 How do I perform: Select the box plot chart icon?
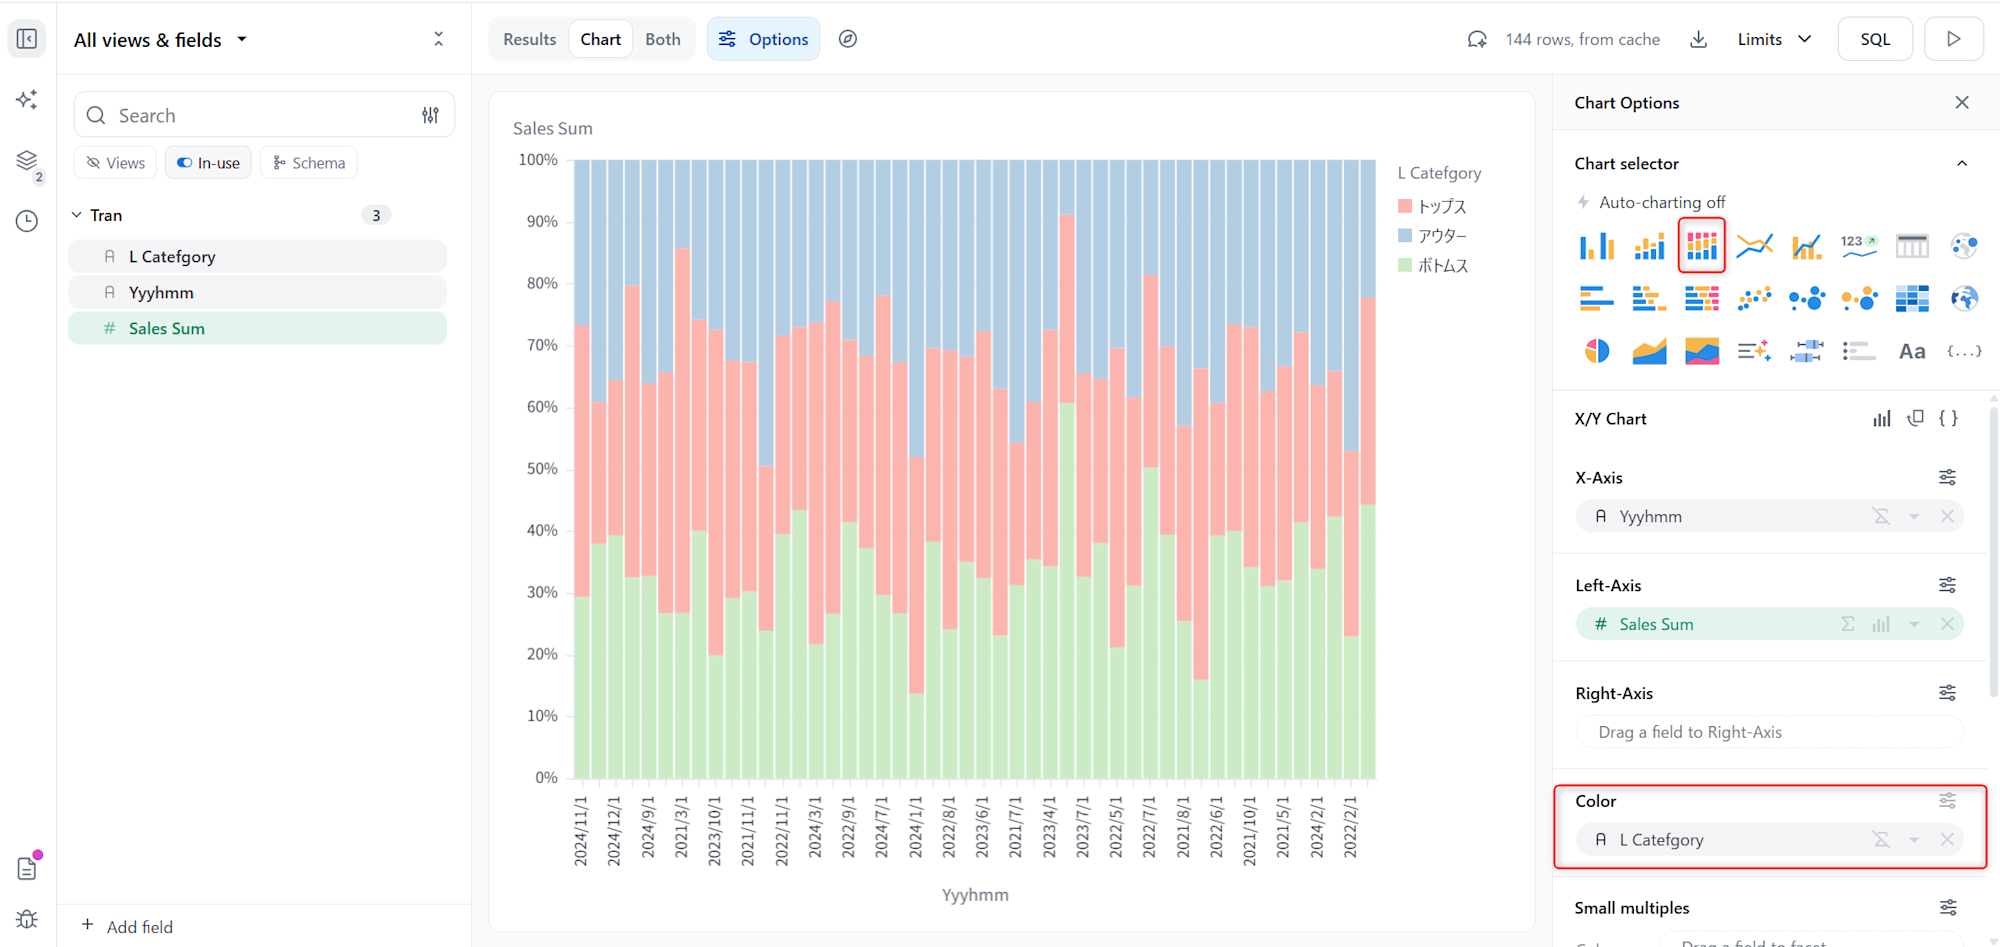[1806, 351]
